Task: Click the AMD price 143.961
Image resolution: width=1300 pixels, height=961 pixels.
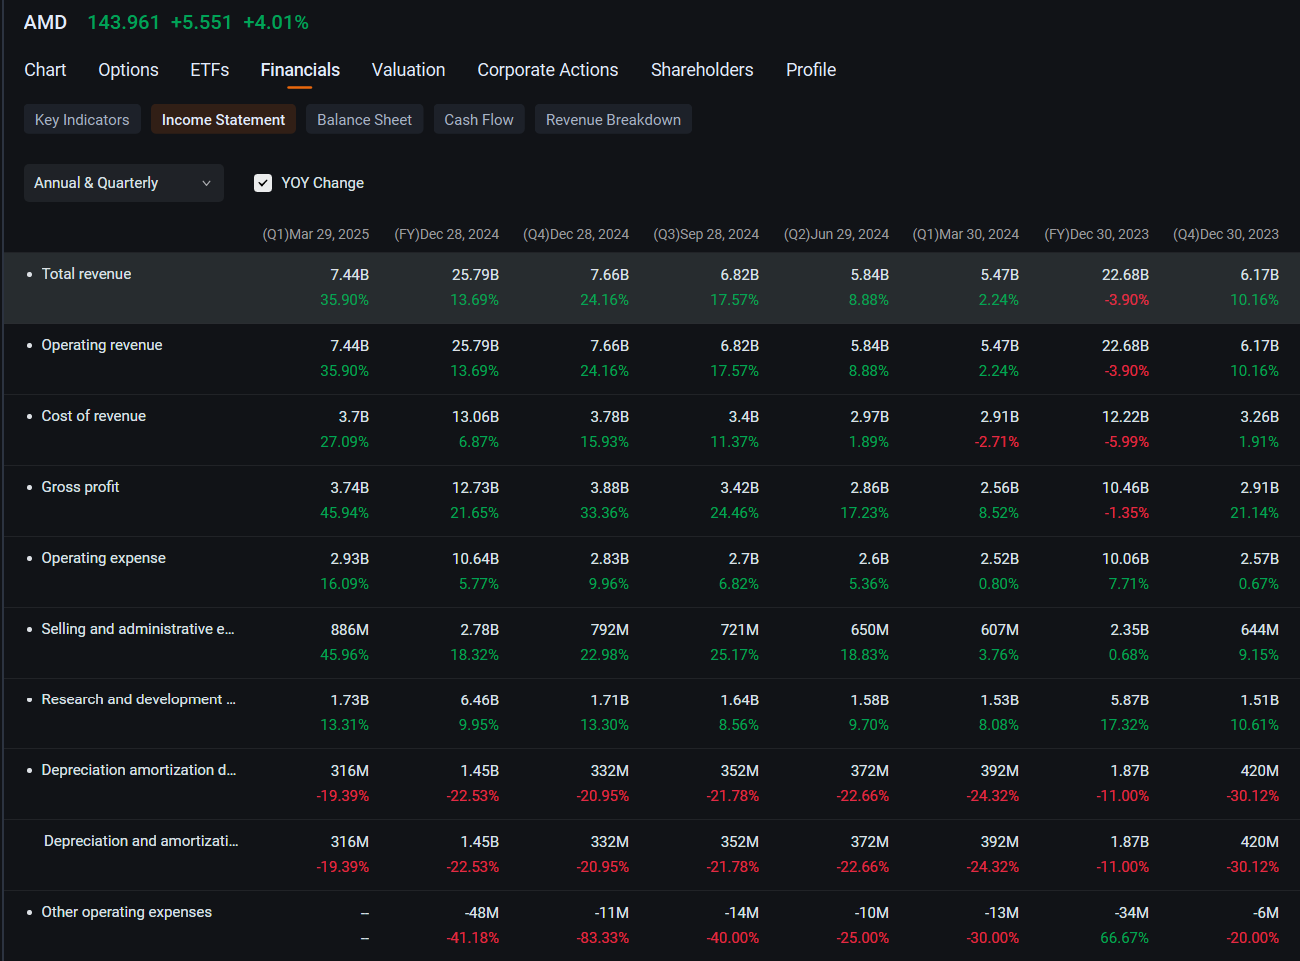Action: (x=124, y=22)
